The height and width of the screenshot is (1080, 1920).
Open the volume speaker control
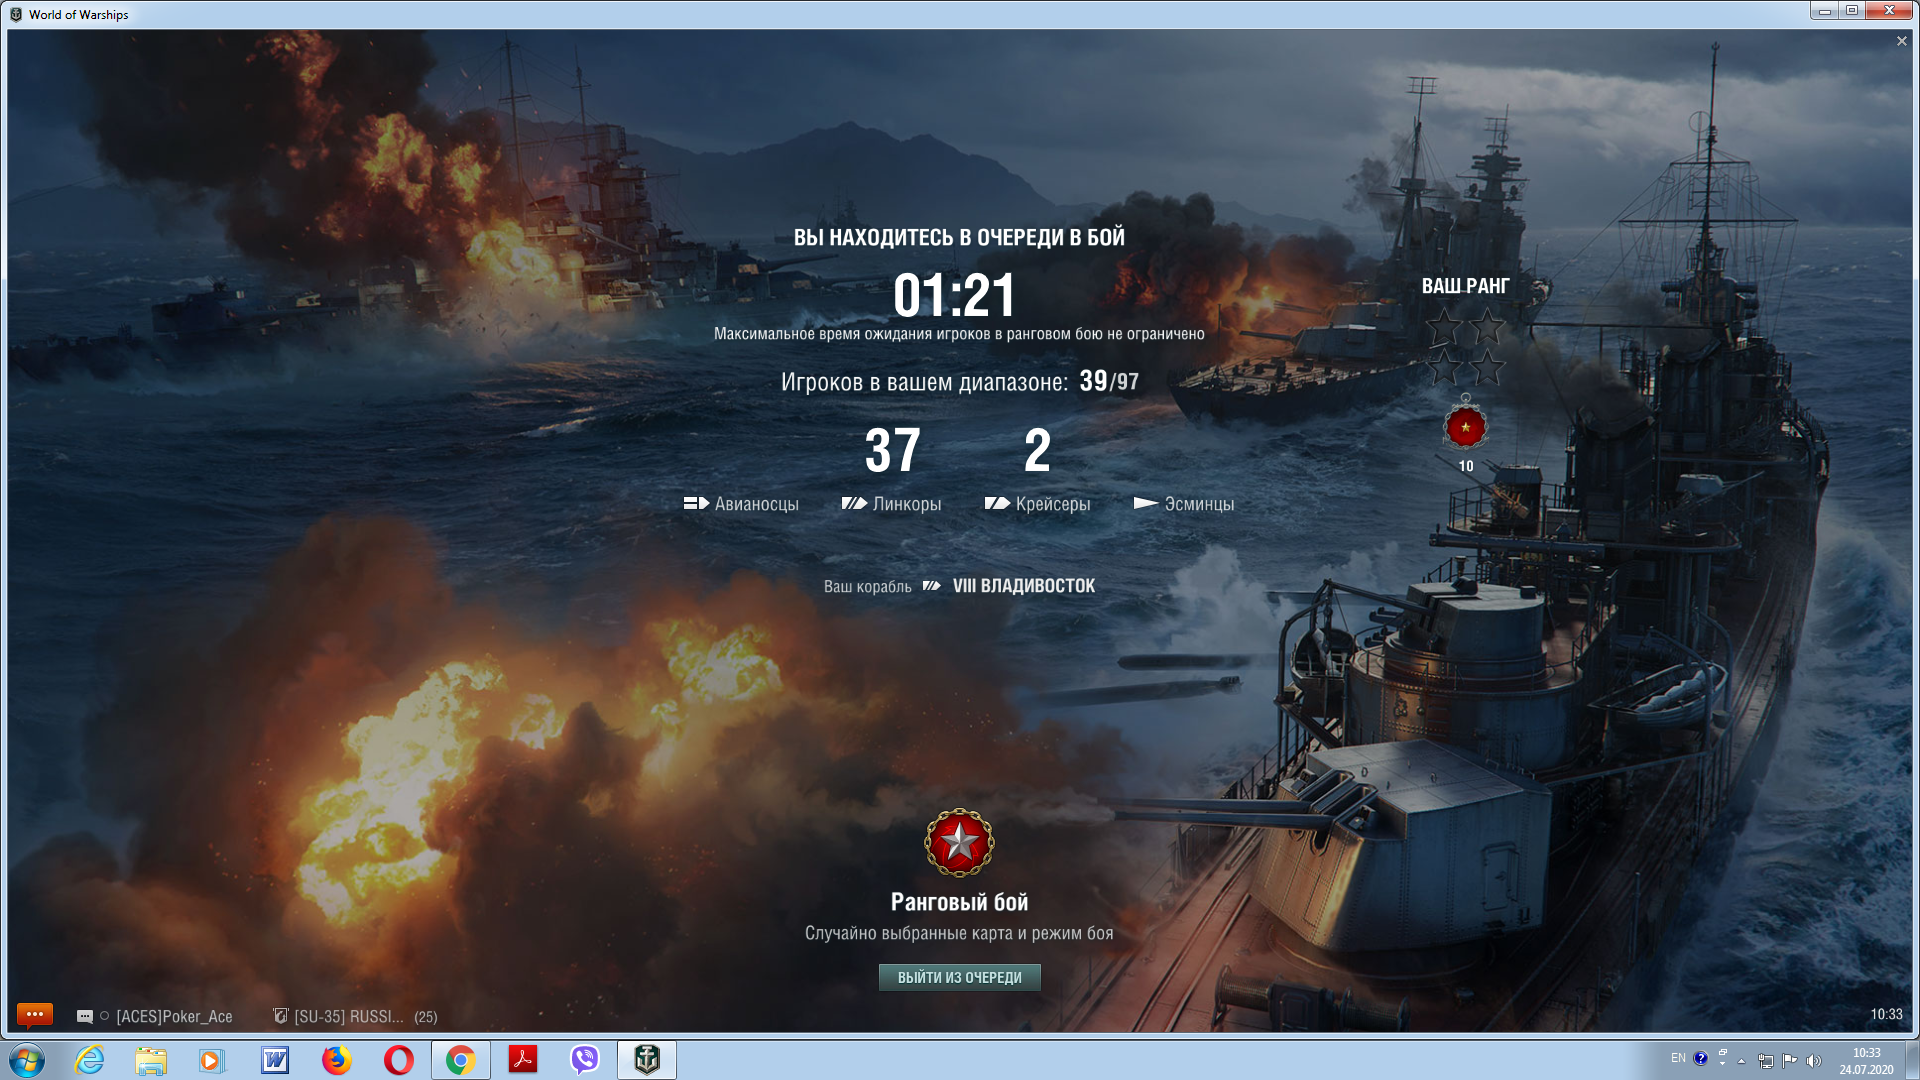coord(1813,1061)
